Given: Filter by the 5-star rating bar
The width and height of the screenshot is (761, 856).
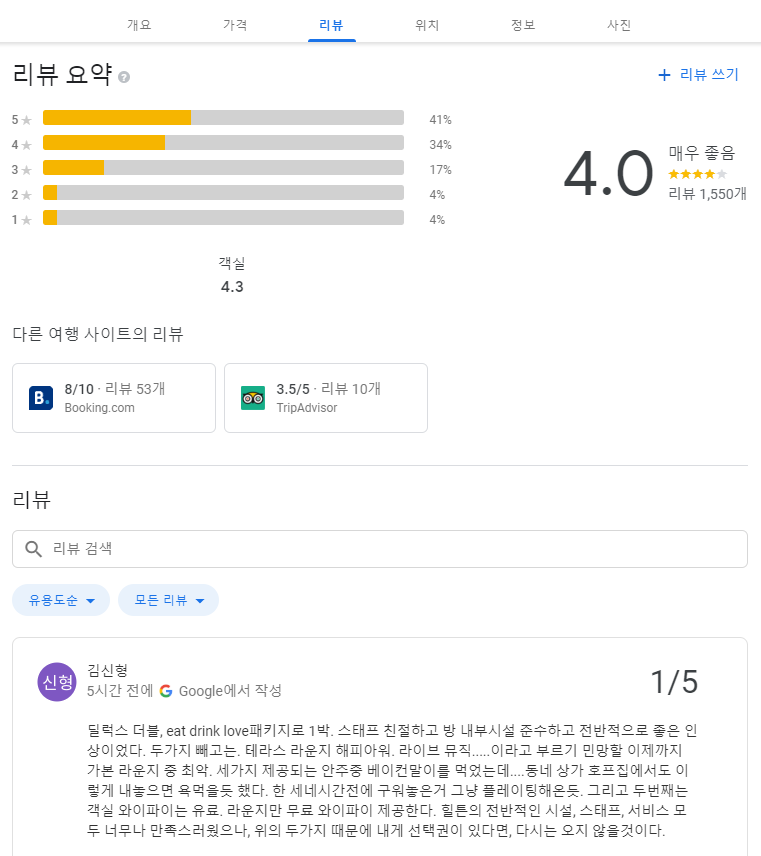Looking at the screenshot, I should click(x=223, y=118).
